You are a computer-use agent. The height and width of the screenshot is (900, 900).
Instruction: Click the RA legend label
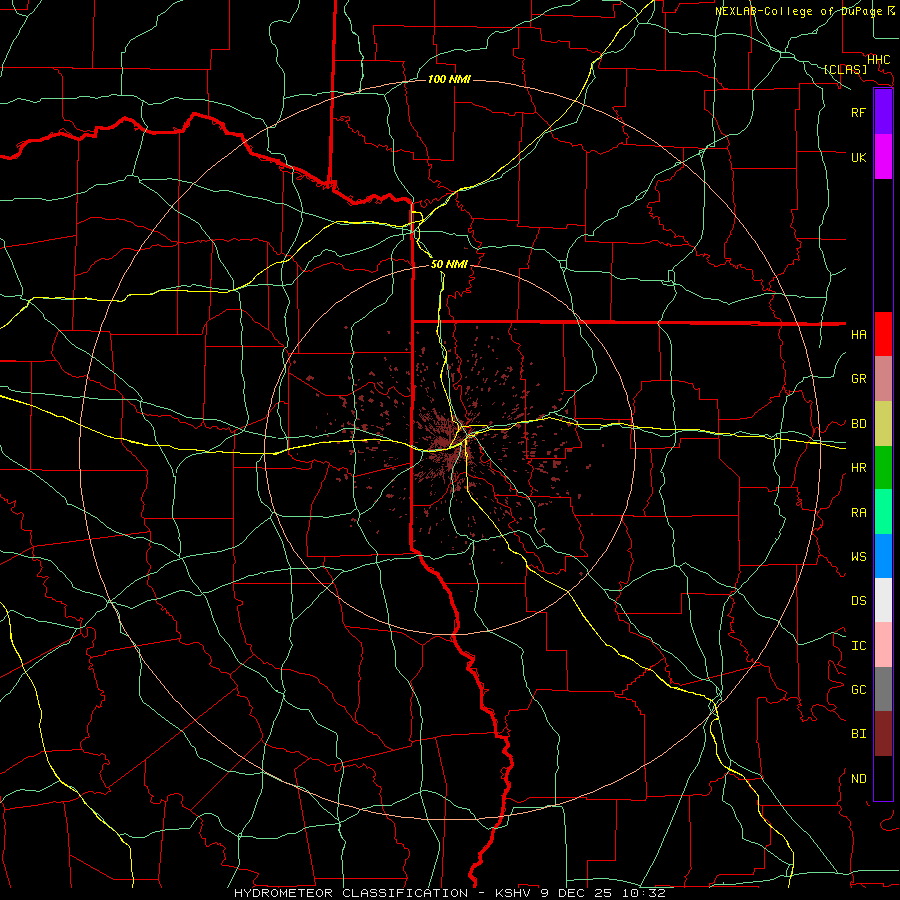click(858, 512)
